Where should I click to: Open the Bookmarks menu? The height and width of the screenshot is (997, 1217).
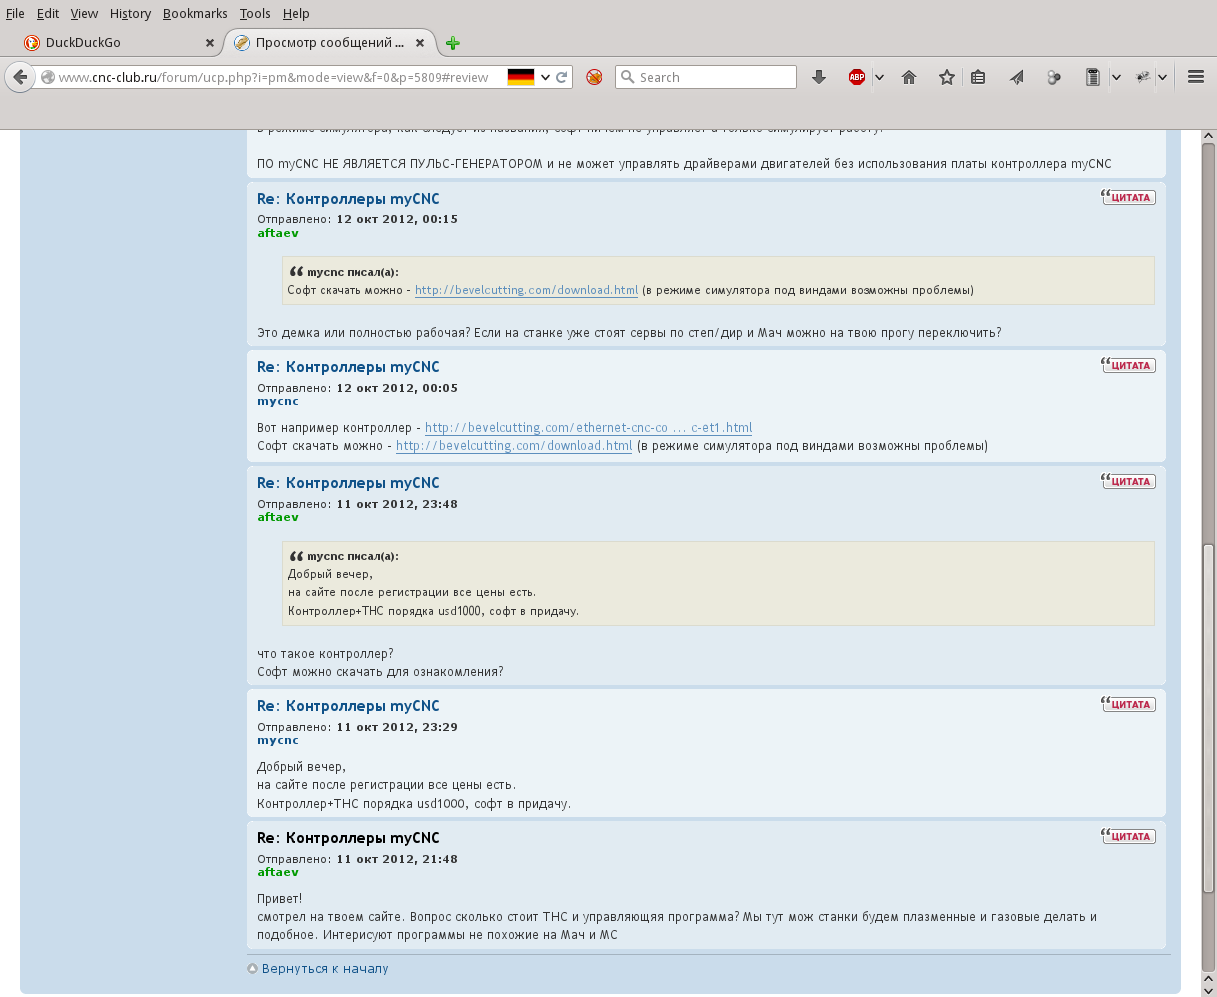click(195, 13)
